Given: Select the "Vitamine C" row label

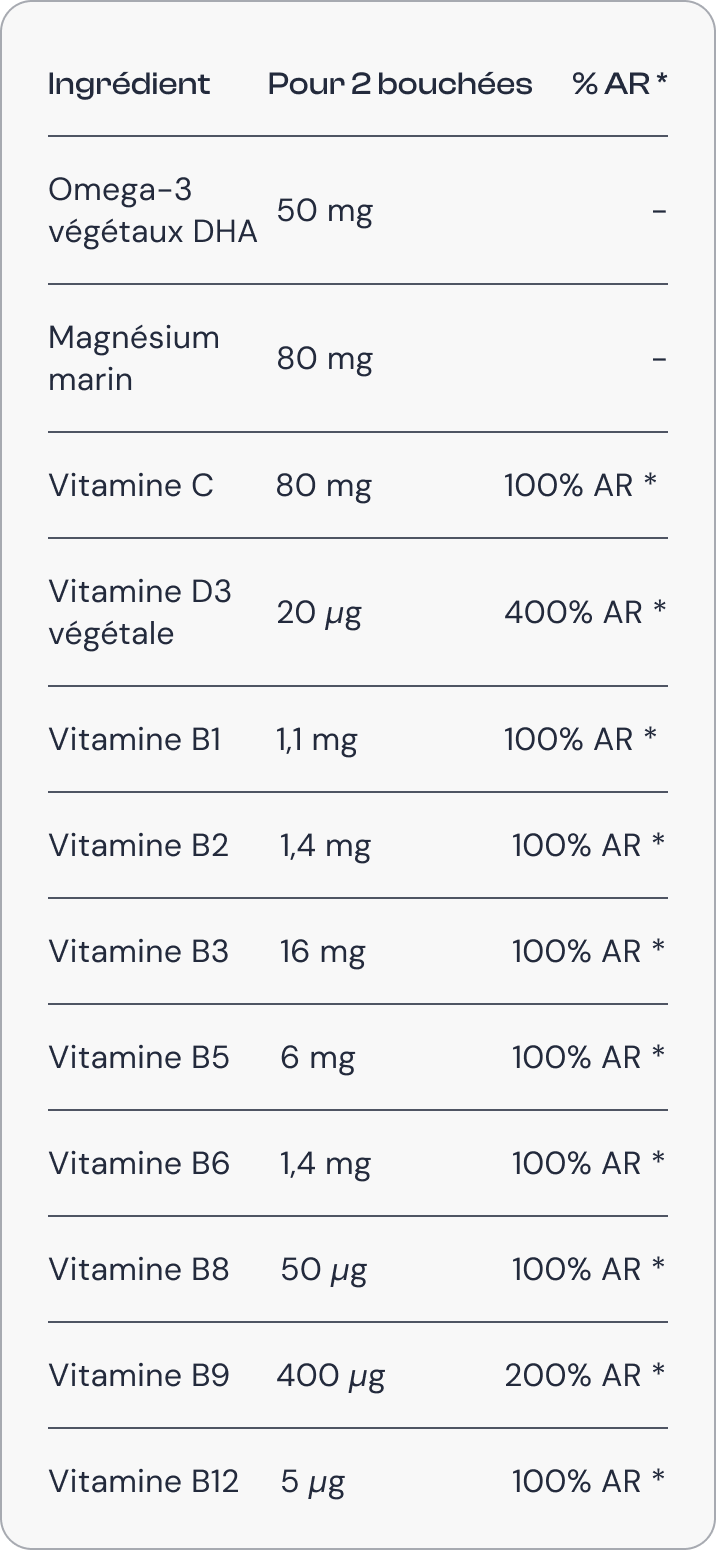Looking at the screenshot, I should click(131, 486).
